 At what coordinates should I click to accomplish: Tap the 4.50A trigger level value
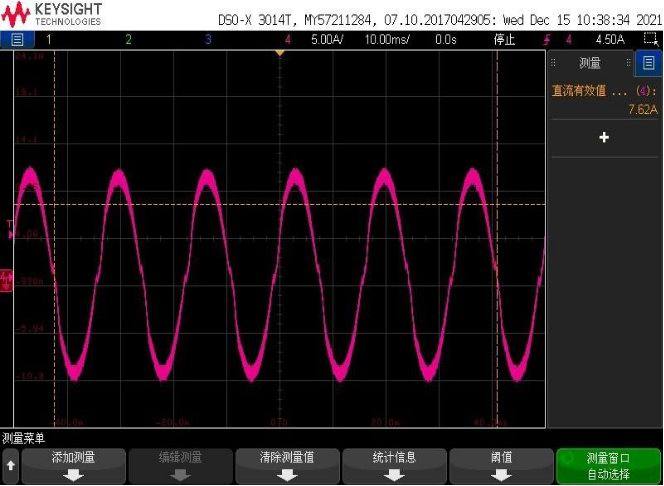click(610, 40)
